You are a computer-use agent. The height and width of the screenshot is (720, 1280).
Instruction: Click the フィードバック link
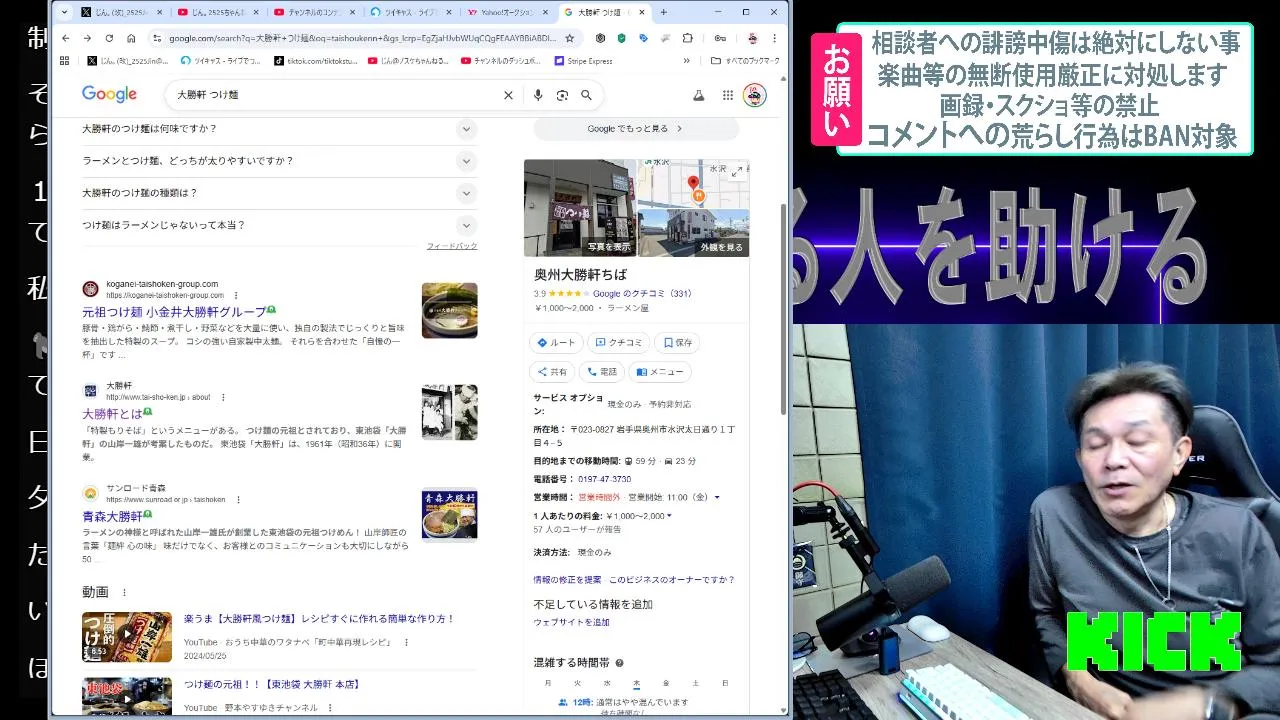click(x=452, y=246)
